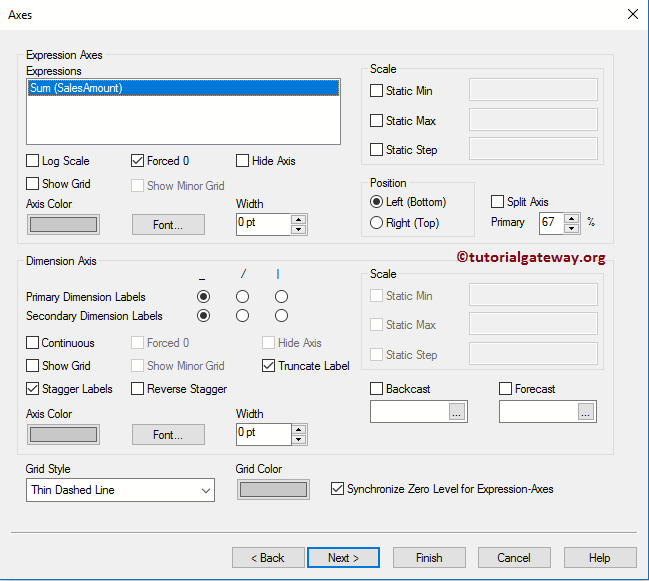
Task: Click the Primary percentage field showing 67
Action: tap(551, 223)
